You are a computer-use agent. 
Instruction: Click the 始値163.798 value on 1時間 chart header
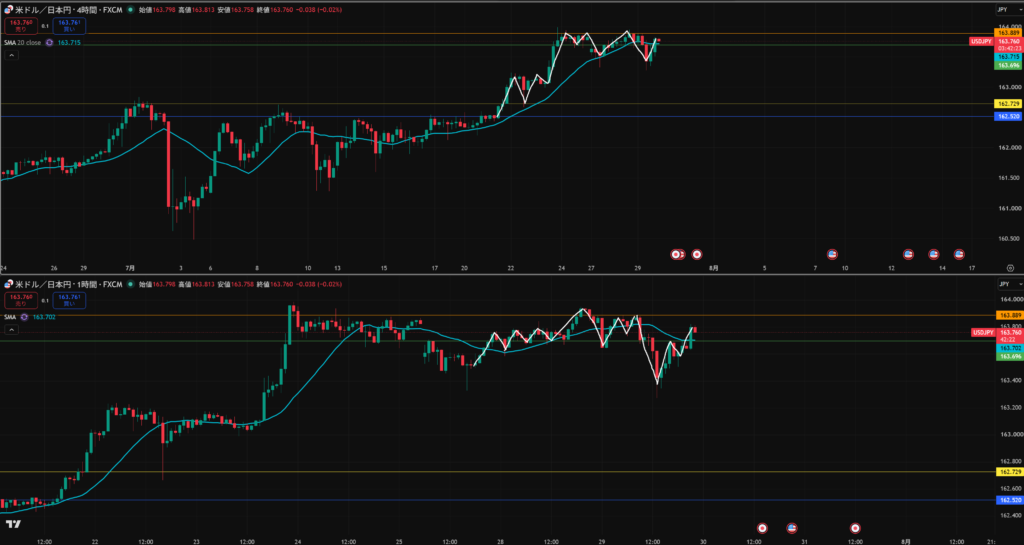pyautogui.click(x=157, y=284)
